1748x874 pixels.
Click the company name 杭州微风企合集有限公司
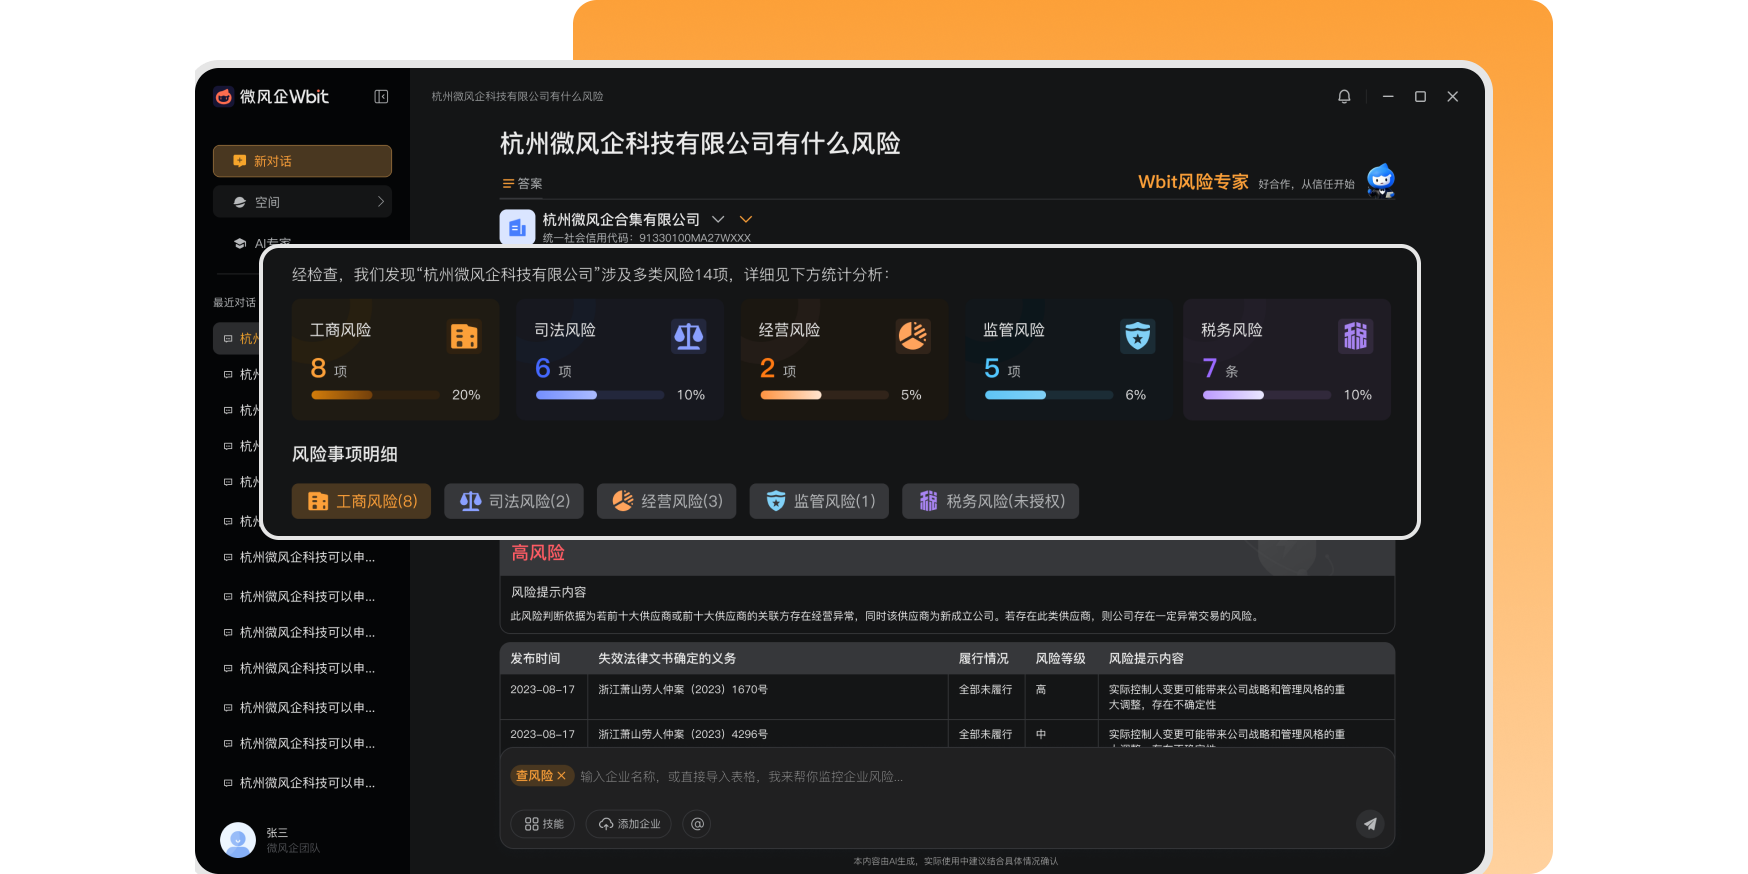(621, 219)
